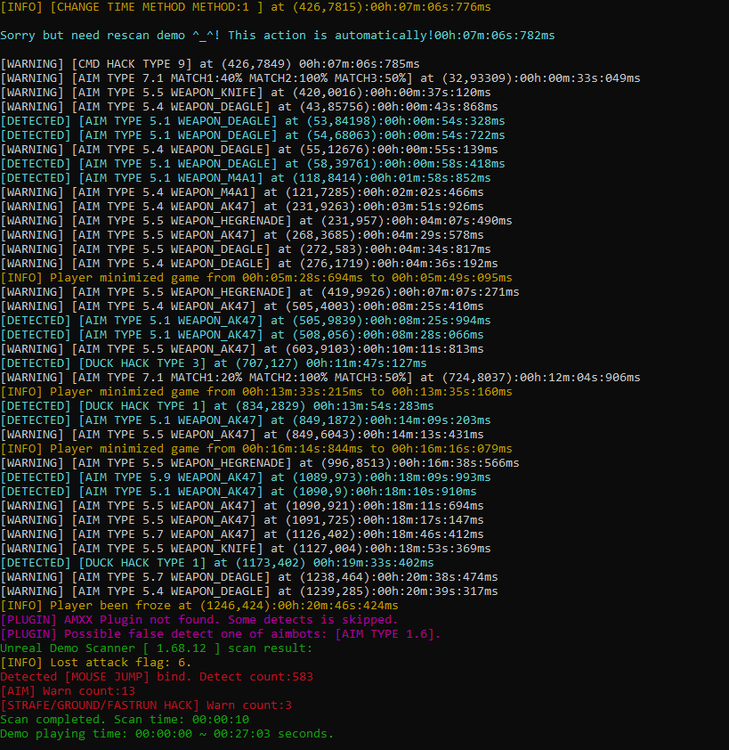Click the AK47 warning at 00h:14m:13s:431ms
Screen dimensions: 729x750
click(x=242, y=435)
